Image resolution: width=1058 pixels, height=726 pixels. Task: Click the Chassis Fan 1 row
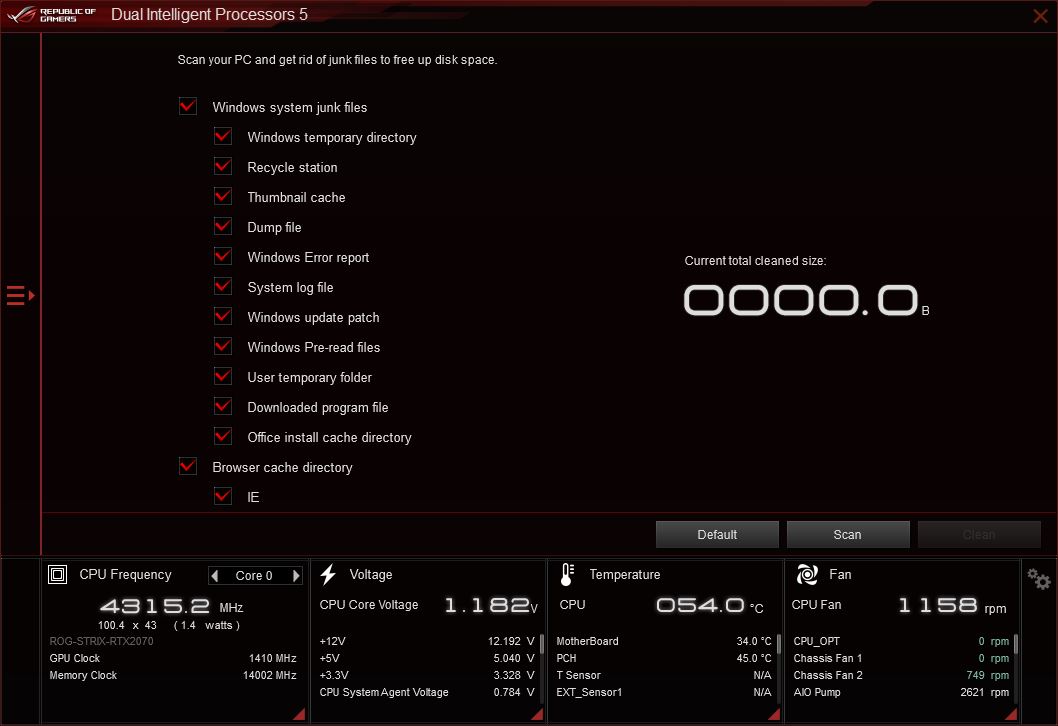[901, 658]
